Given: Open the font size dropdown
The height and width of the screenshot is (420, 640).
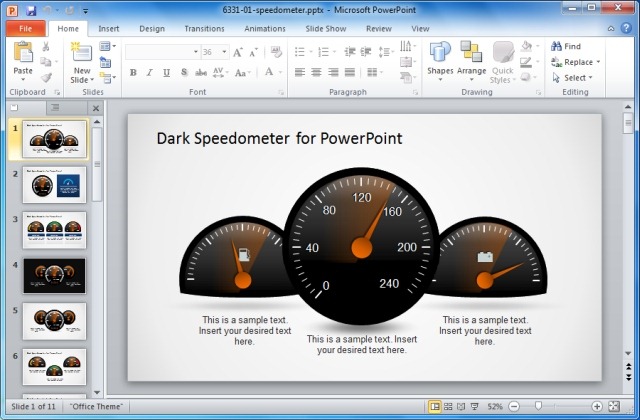Looking at the screenshot, I should click(x=224, y=52).
